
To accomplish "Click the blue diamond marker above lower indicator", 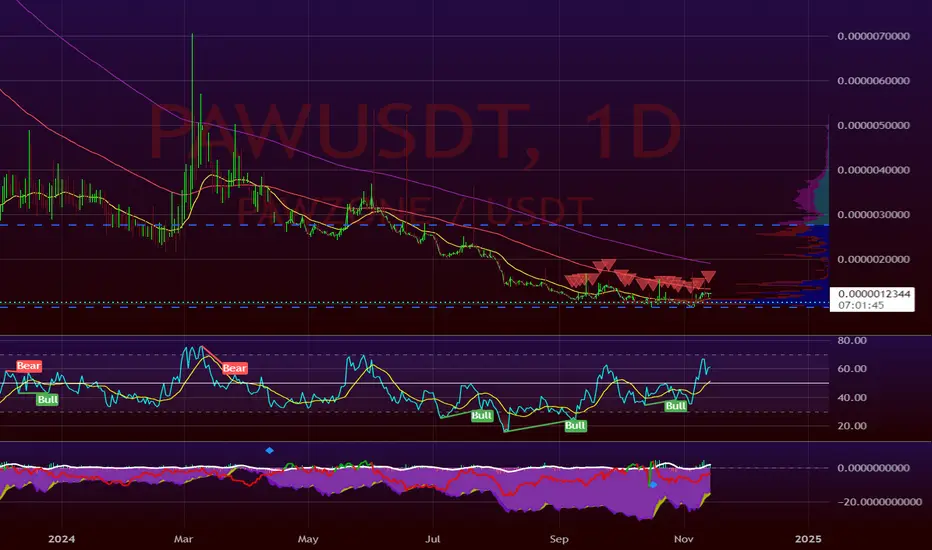I will click(269, 451).
